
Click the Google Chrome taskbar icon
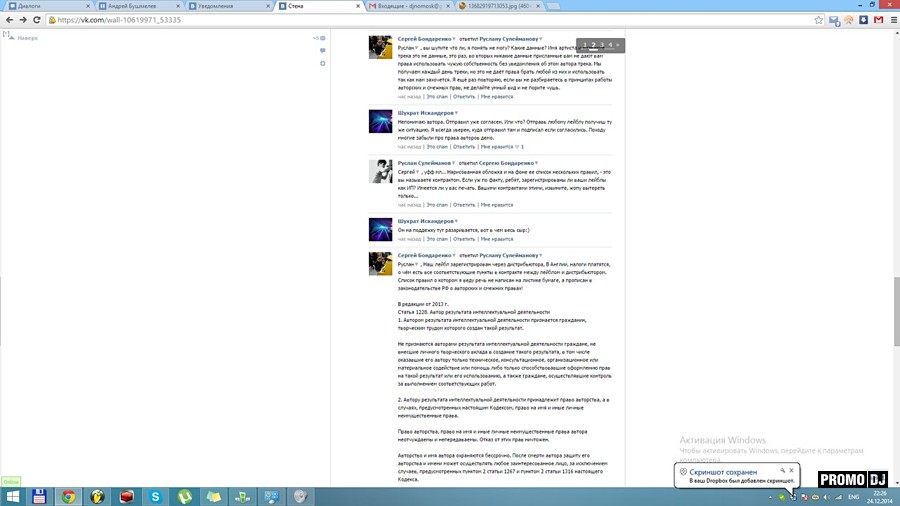(68, 496)
